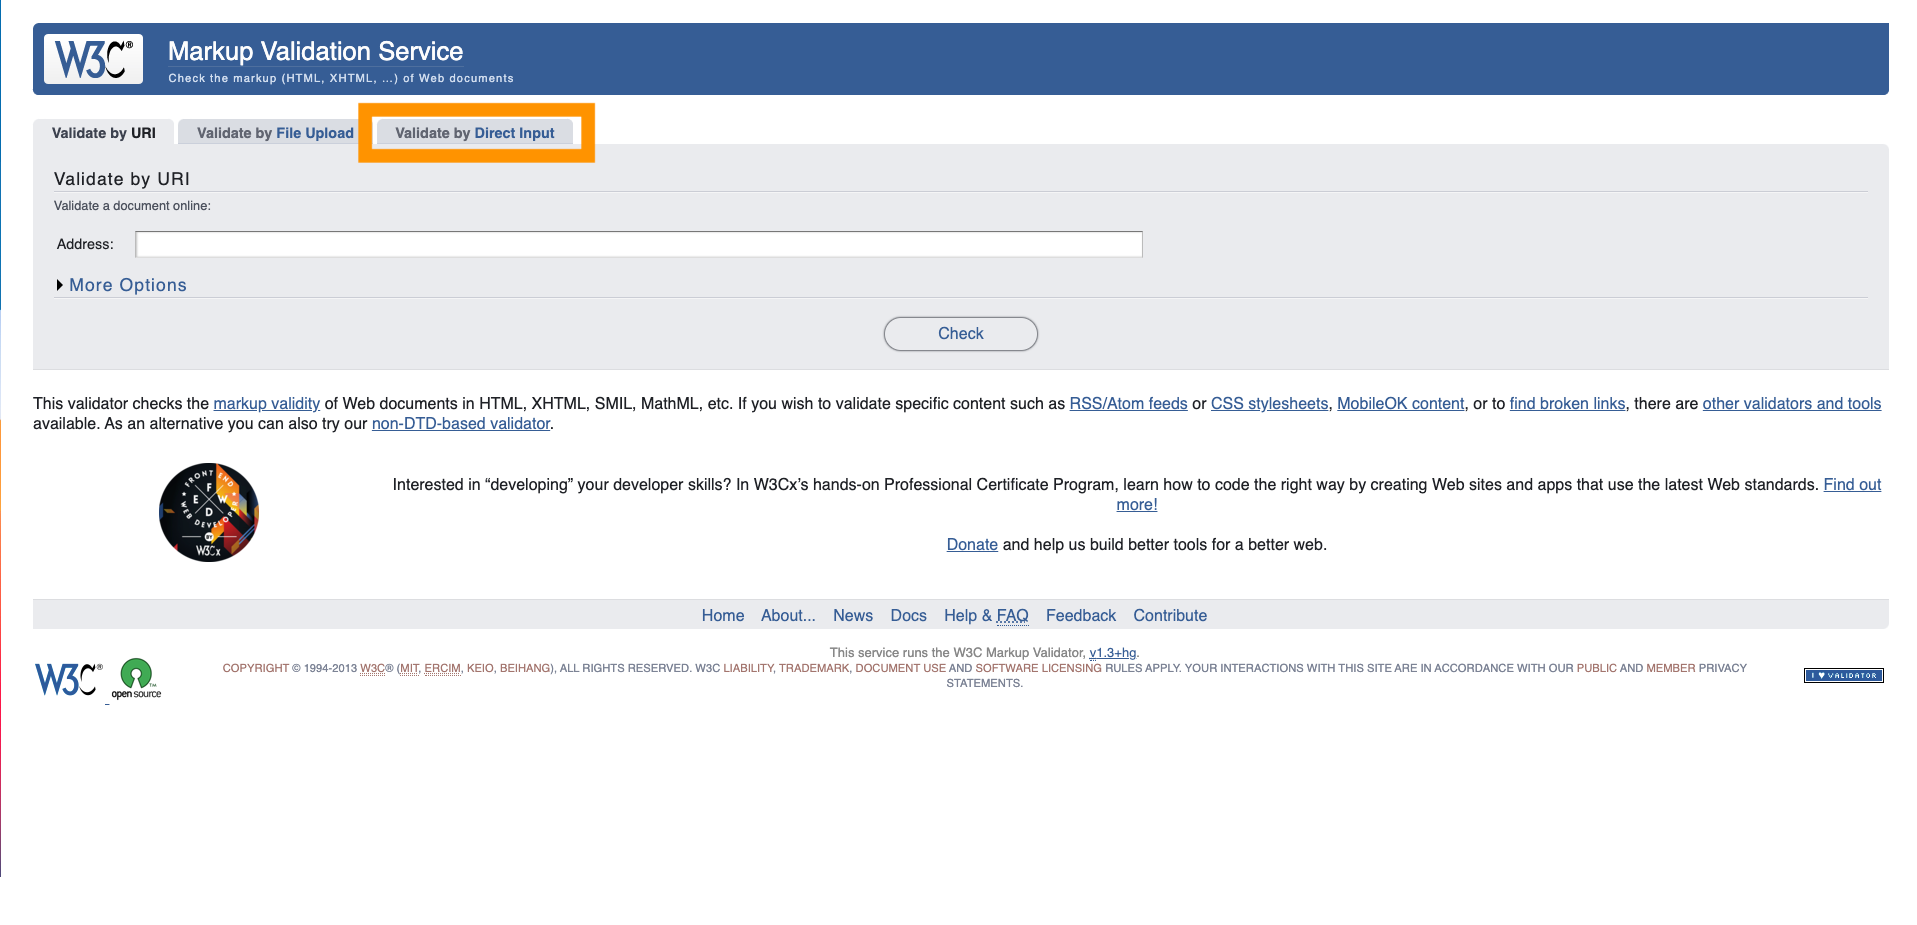
Task: Open the PUBLIC privacy link in footer
Action: click(x=1596, y=668)
